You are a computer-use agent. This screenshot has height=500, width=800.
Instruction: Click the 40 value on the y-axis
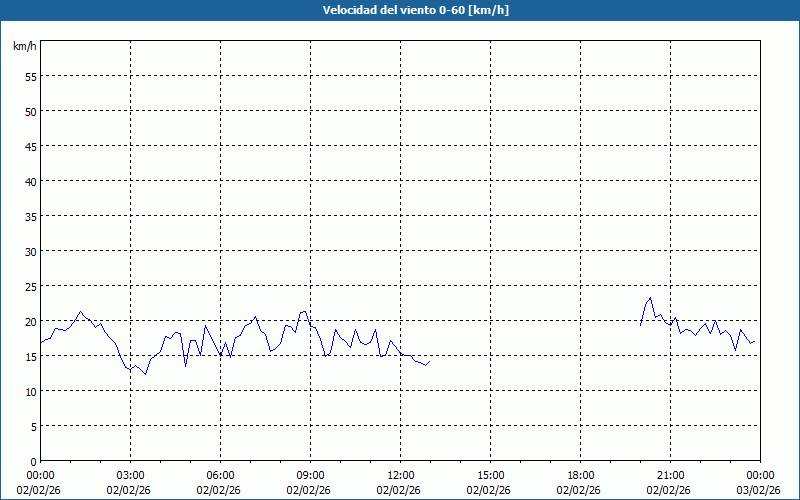(30, 181)
